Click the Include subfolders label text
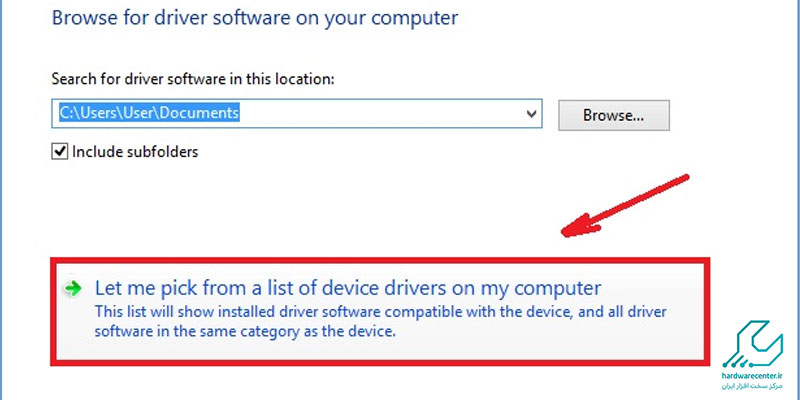This screenshot has height=400, width=800. click(x=135, y=152)
